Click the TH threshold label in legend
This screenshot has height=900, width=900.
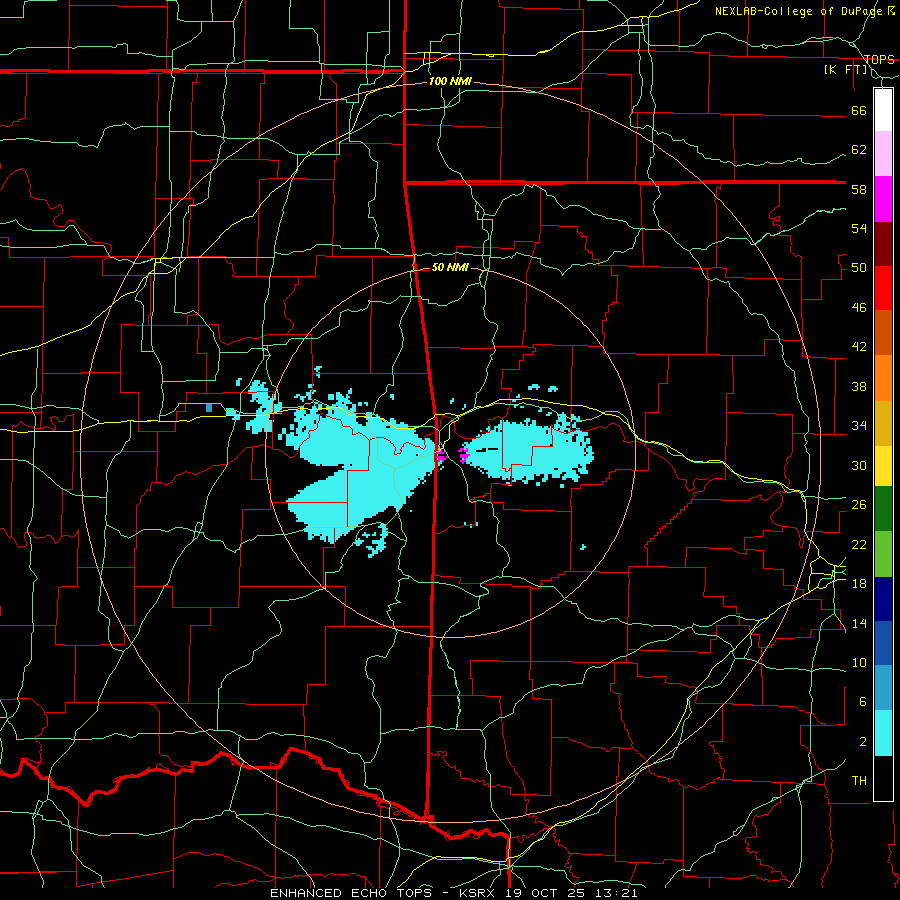point(859,781)
